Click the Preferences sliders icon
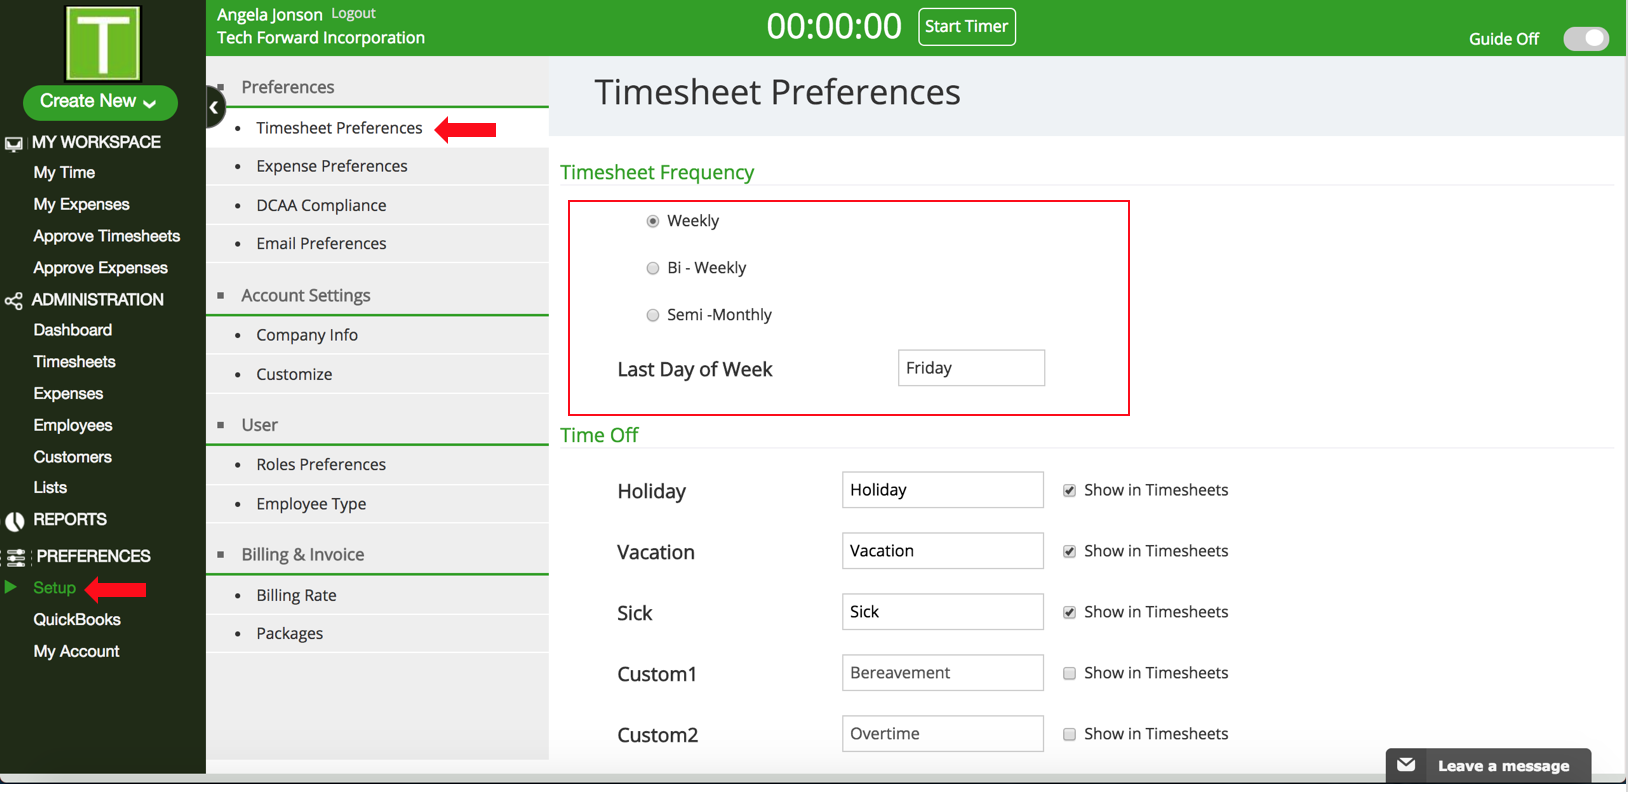The width and height of the screenshot is (1628, 792). (x=16, y=557)
